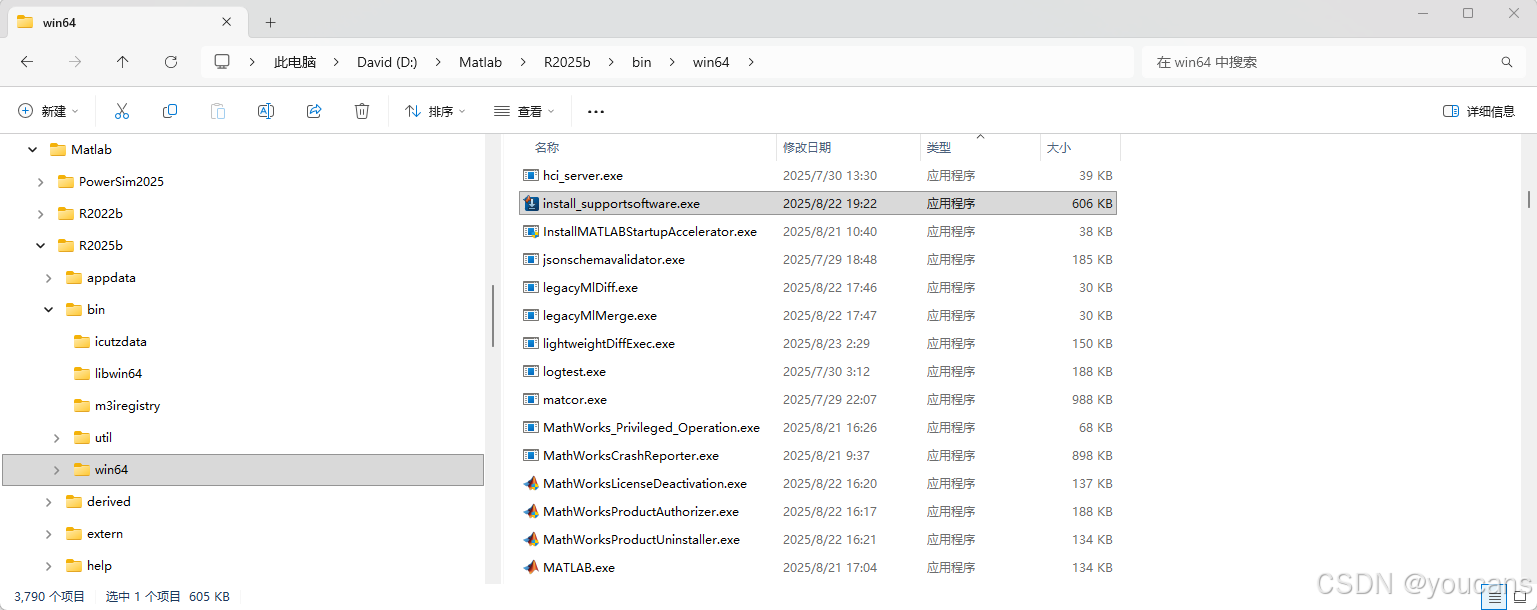Collapse the Matlab tree node

[33, 150]
